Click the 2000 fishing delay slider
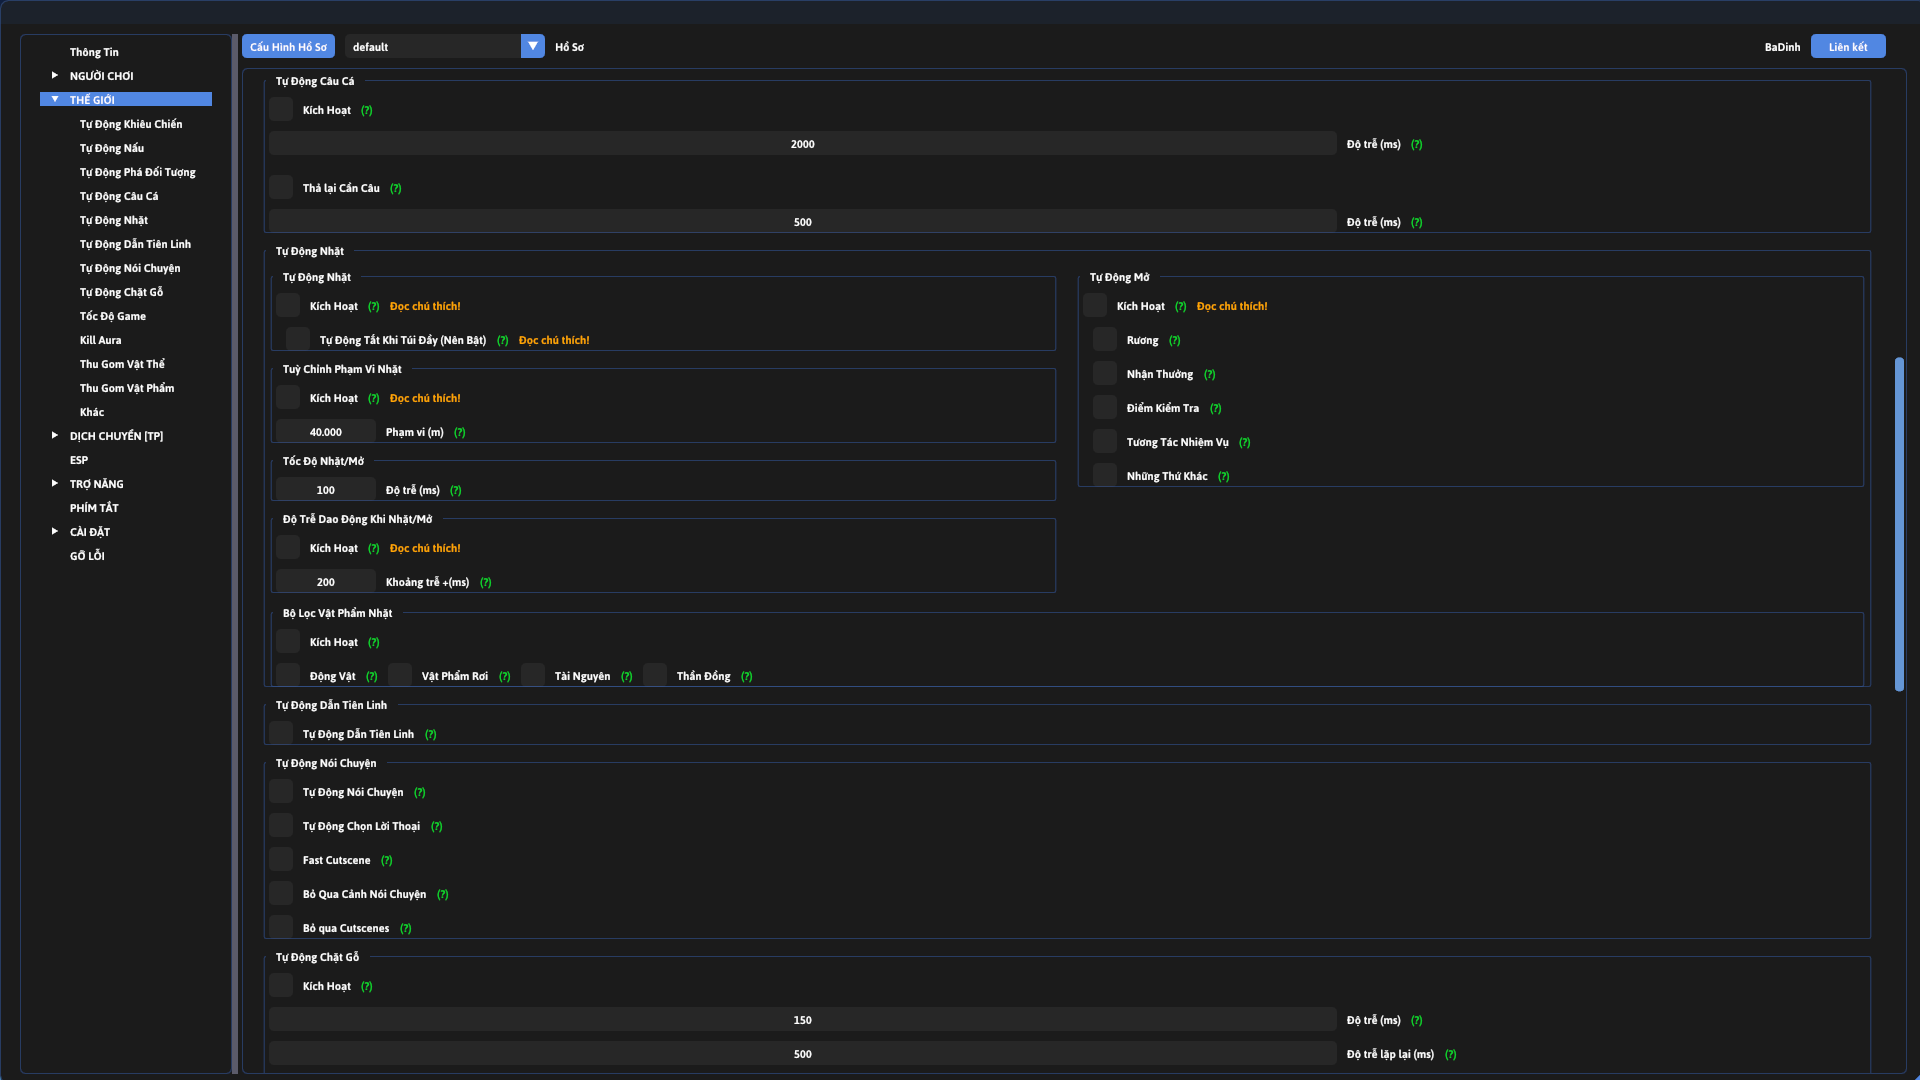Screen dimensions: 1920x1080 coord(802,144)
